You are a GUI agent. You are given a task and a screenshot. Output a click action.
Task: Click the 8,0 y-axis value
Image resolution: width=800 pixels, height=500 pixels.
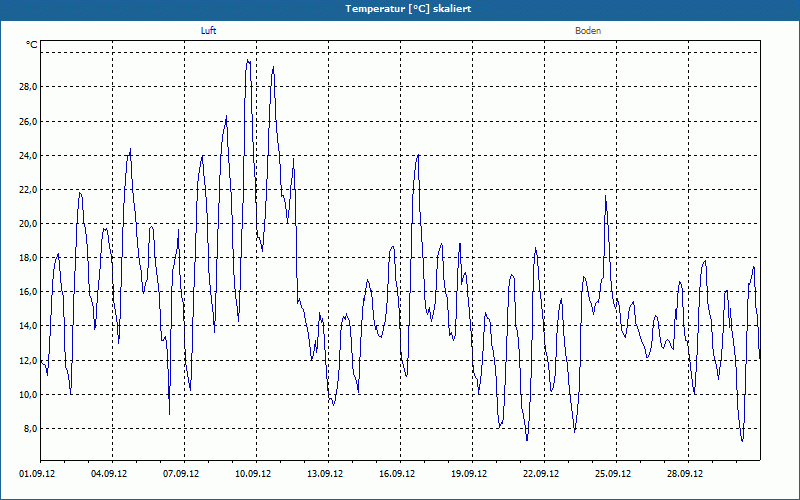point(30,429)
